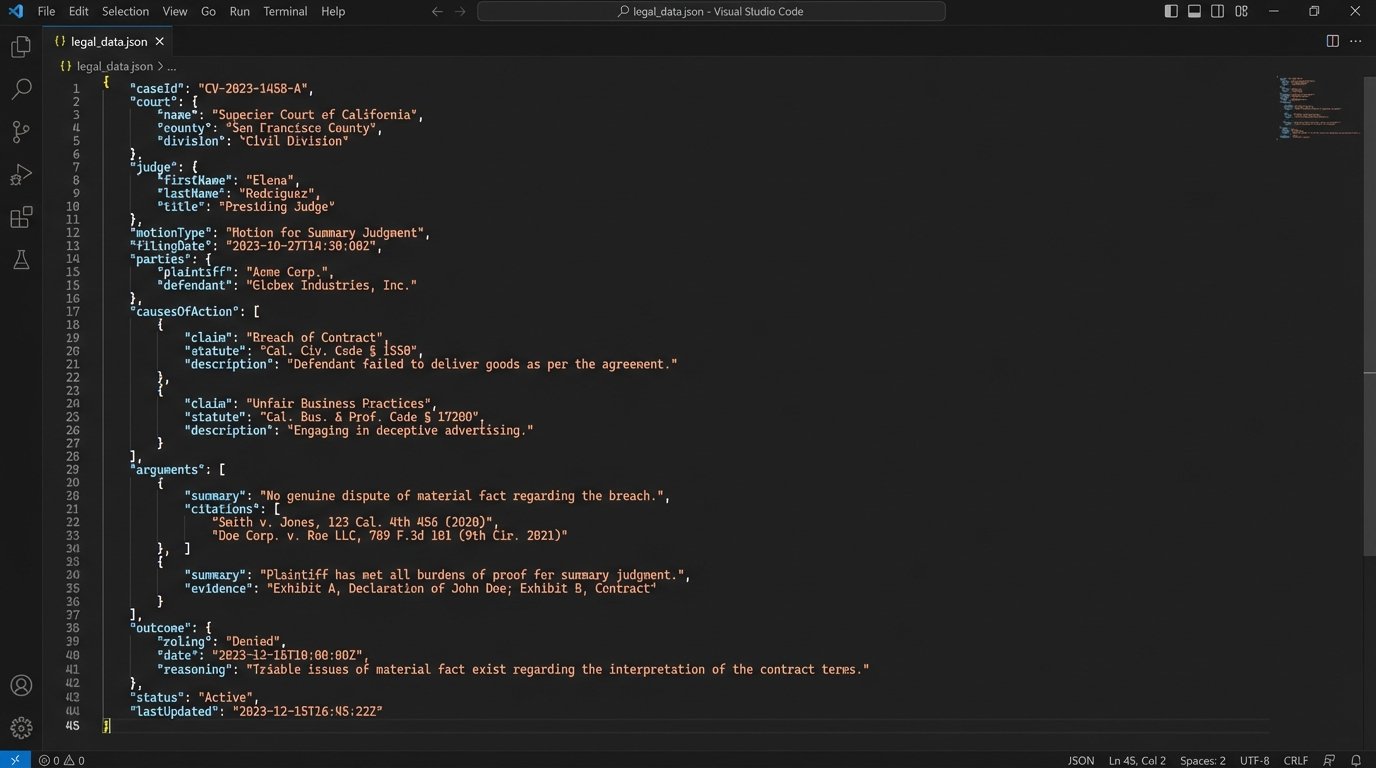Open the Customize Layout options
This screenshot has height=768, width=1376.
[1241, 12]
